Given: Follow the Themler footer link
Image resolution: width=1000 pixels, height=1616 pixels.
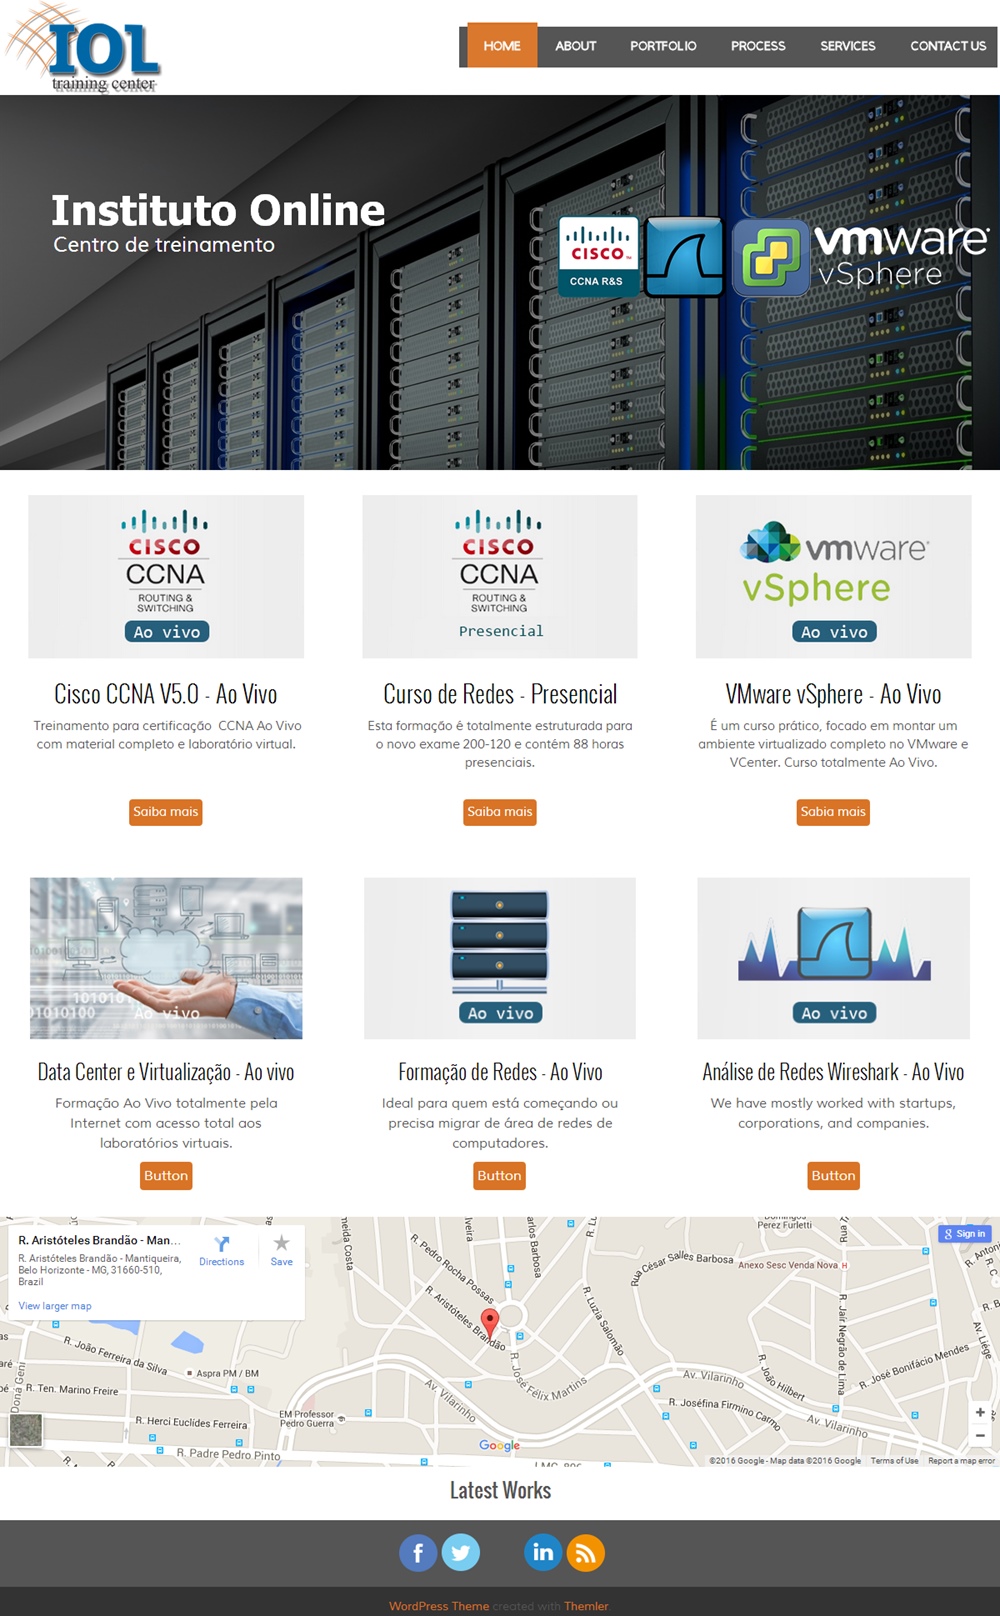Looking at the screenshot, I should 586,1606.
